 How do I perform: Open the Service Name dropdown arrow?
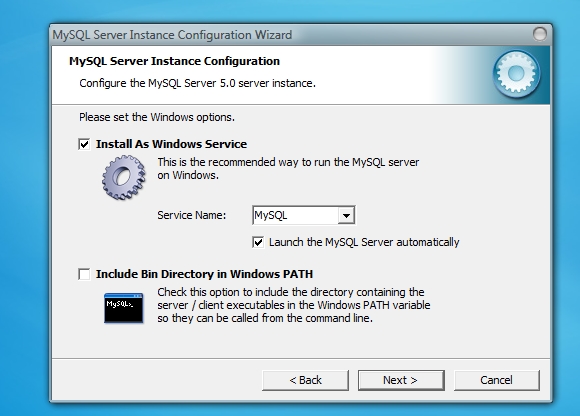point(346,215)
